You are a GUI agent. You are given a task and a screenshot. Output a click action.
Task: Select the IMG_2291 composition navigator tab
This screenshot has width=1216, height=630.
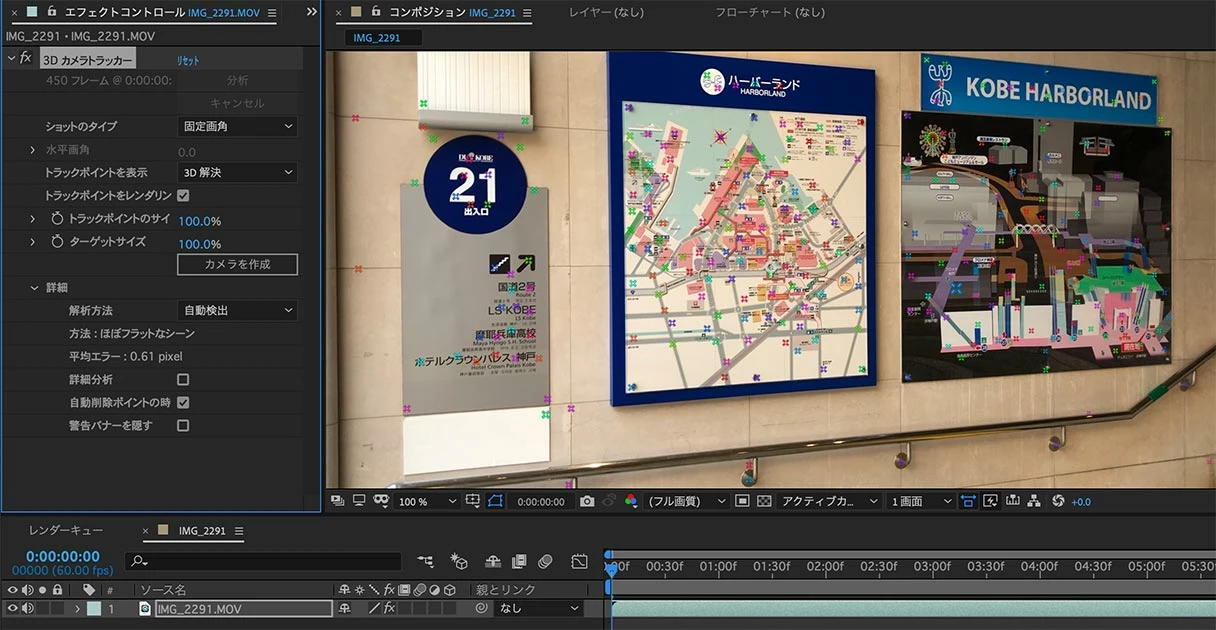tap(384, 37)
